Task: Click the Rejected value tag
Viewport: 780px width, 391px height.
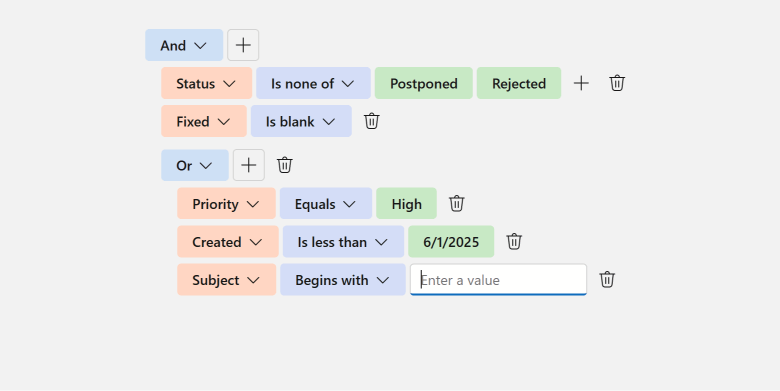Action: coord(519,83)
